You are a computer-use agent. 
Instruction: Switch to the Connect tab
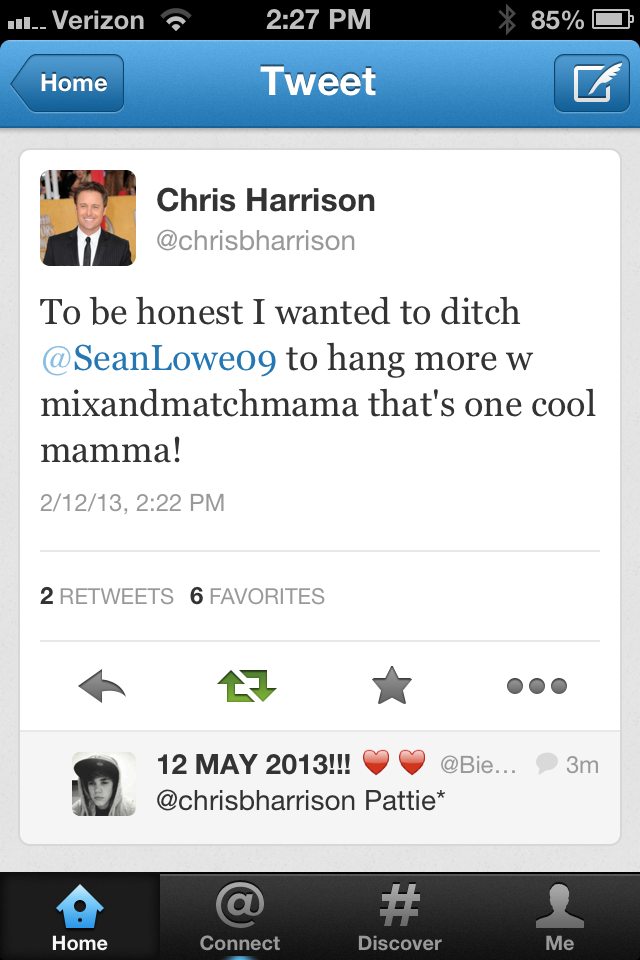click(239, 917)
